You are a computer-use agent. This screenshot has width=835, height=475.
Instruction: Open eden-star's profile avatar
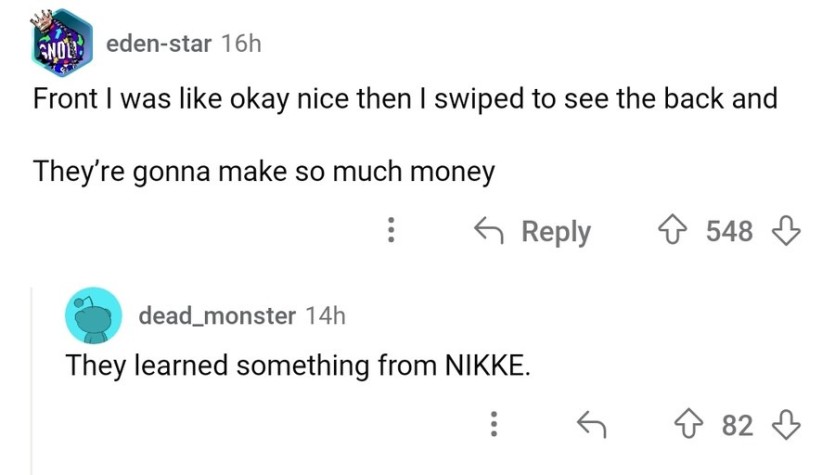(61, 43)
